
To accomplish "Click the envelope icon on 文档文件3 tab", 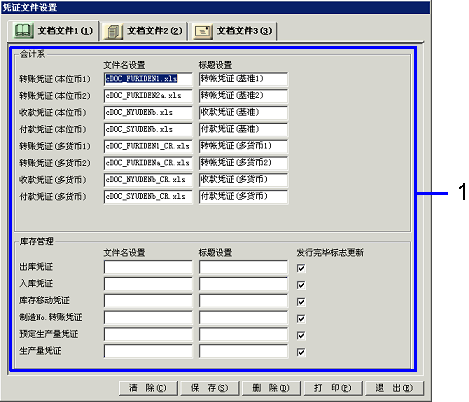I will click(x=203, y=32).
